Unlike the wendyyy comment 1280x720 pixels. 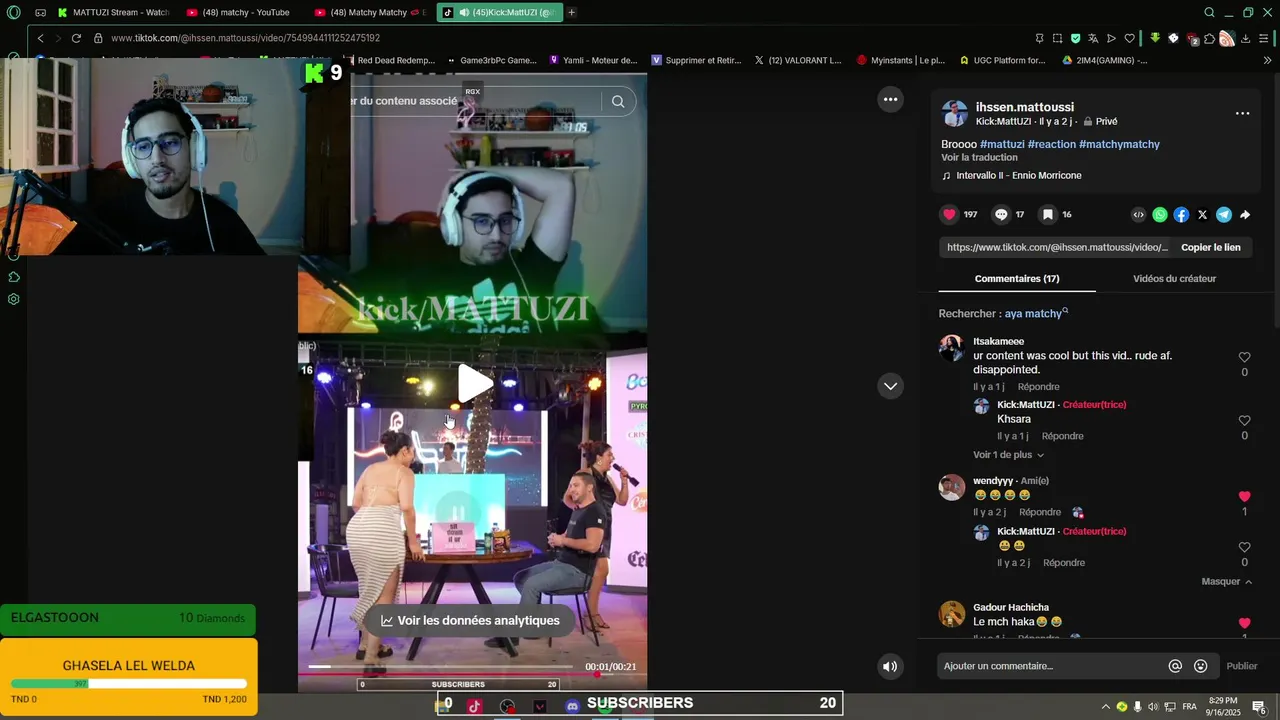pyautogui.click(x=1244, y=496)
